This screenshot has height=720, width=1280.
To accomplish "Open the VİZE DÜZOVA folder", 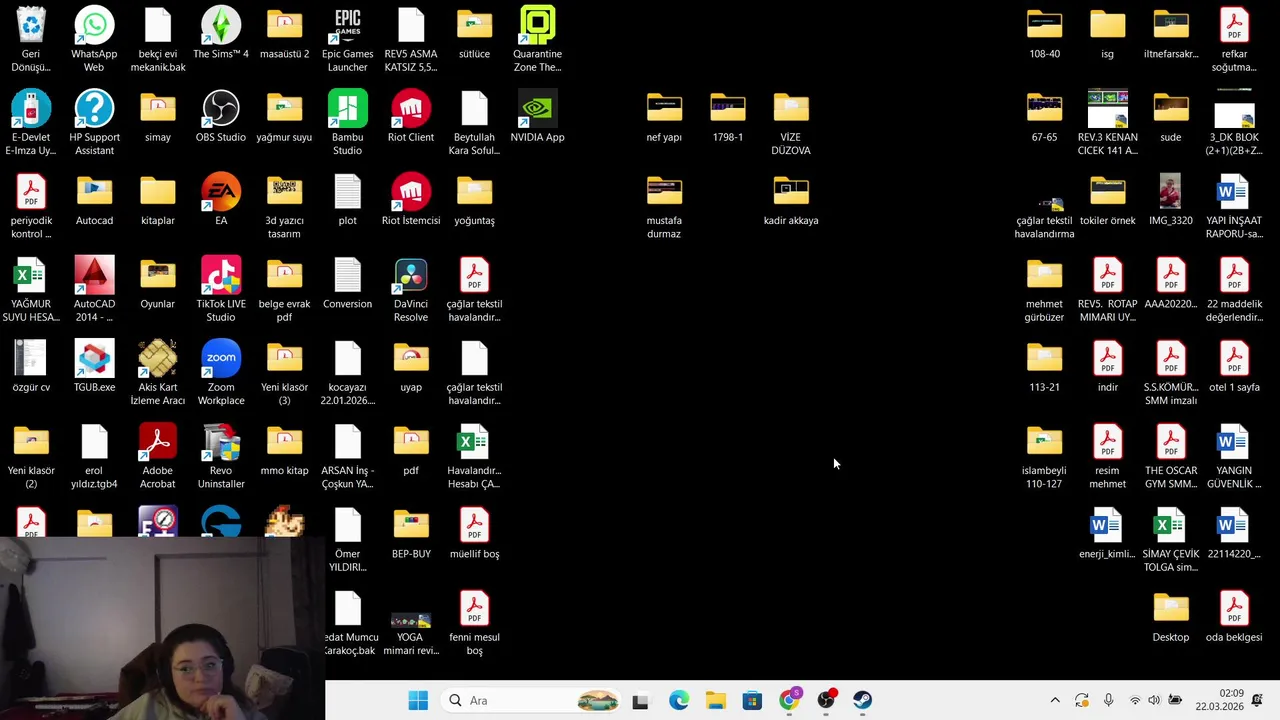I will click(791, 108).
